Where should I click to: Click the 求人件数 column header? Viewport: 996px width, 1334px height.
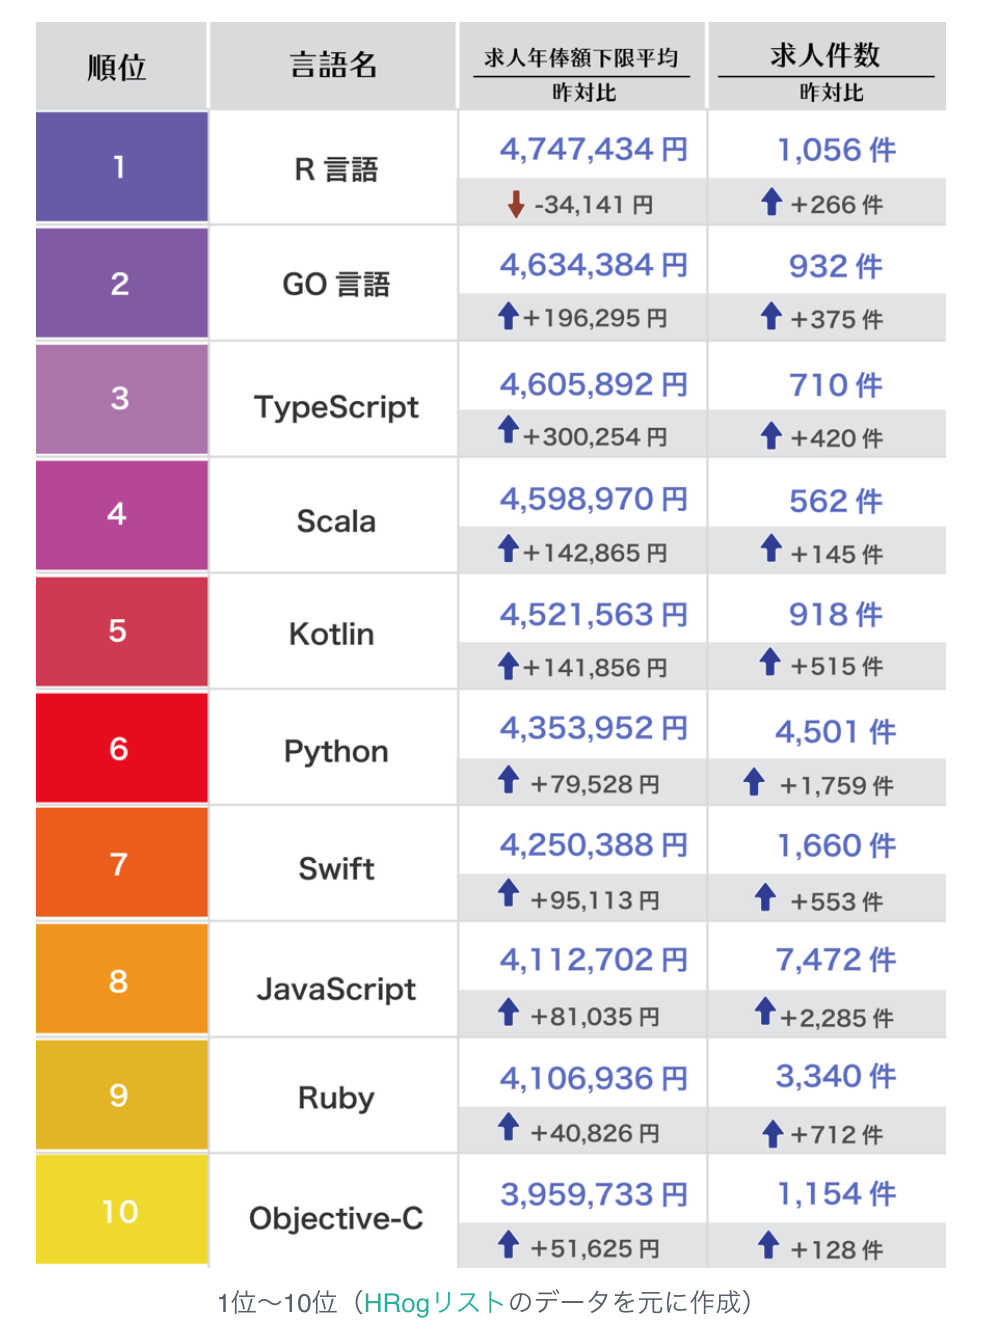coord(825,55)
